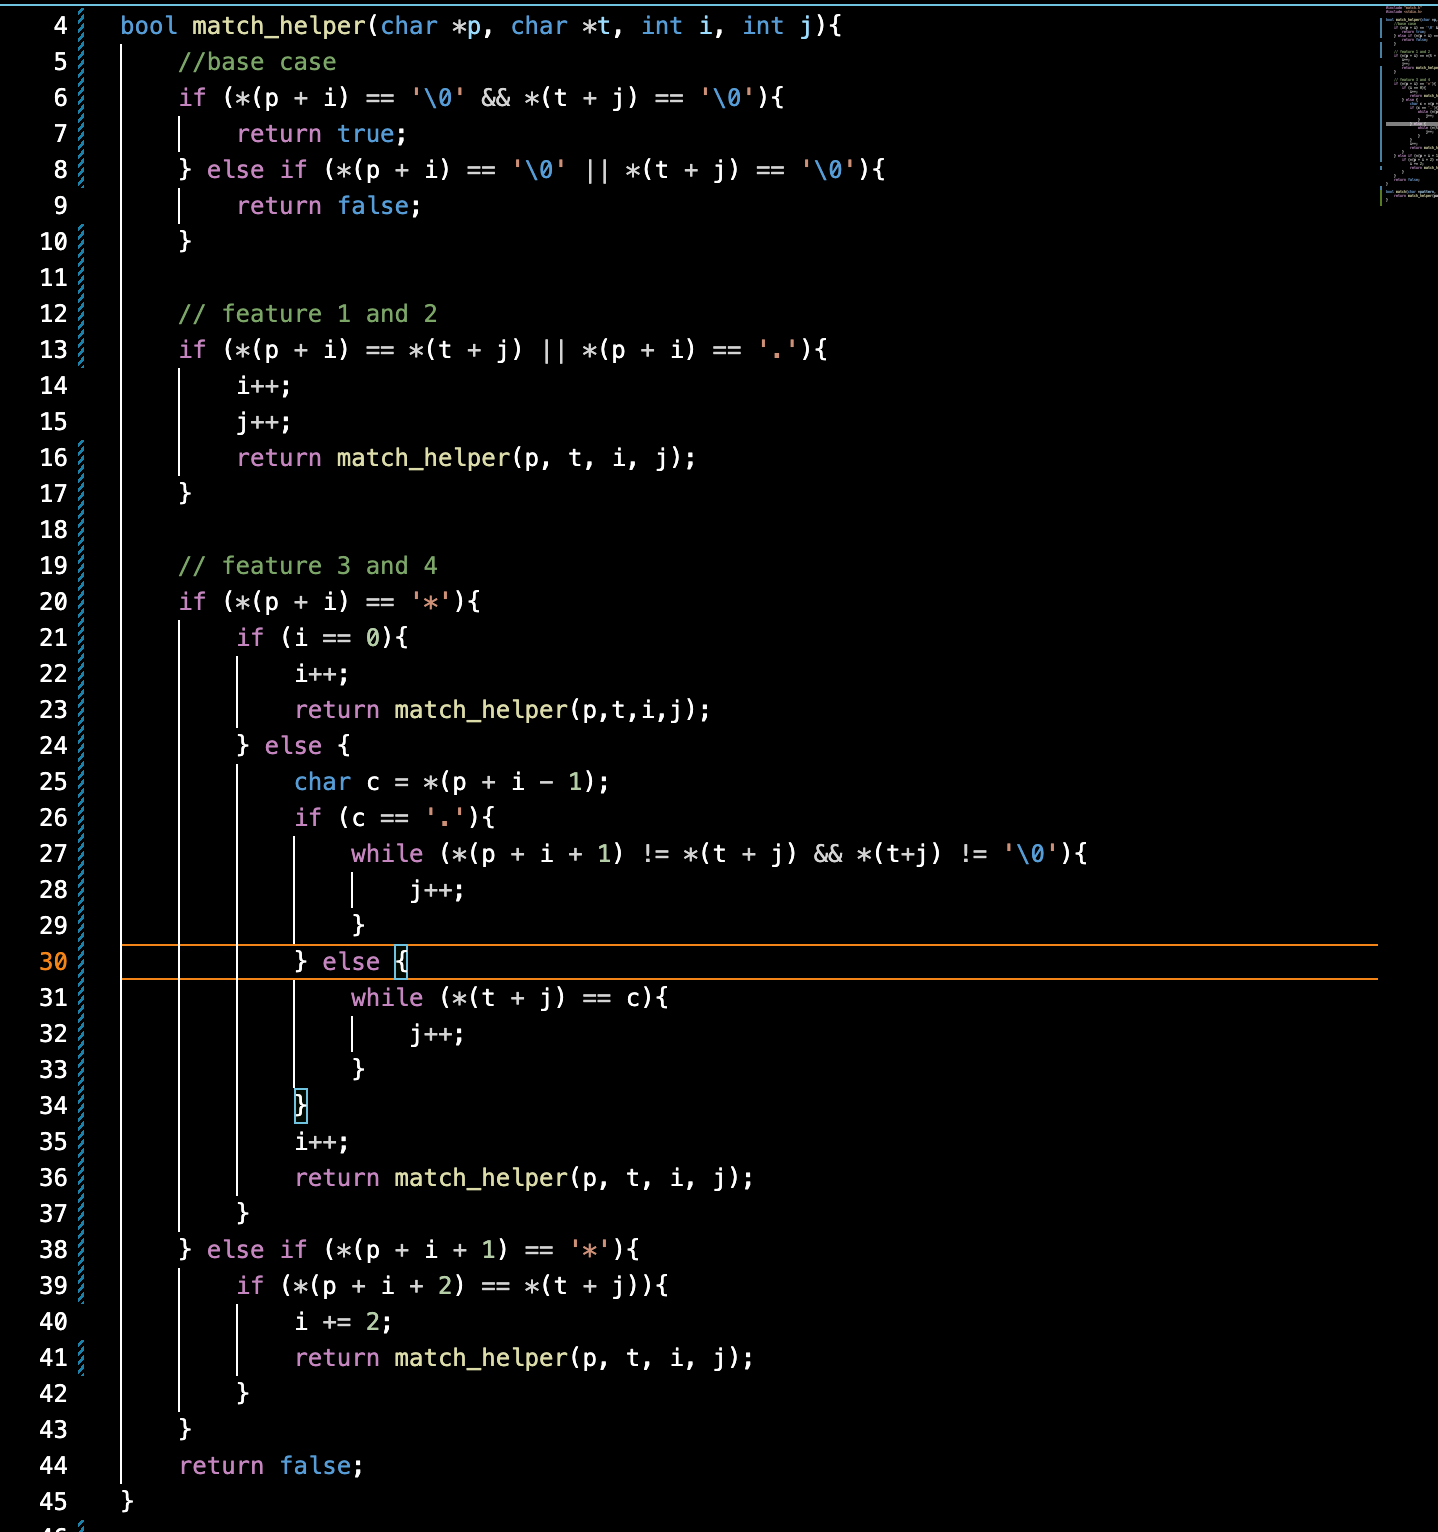1438x1532 pixels.
Task: Click the code minimap preview
Action: 1410,100
